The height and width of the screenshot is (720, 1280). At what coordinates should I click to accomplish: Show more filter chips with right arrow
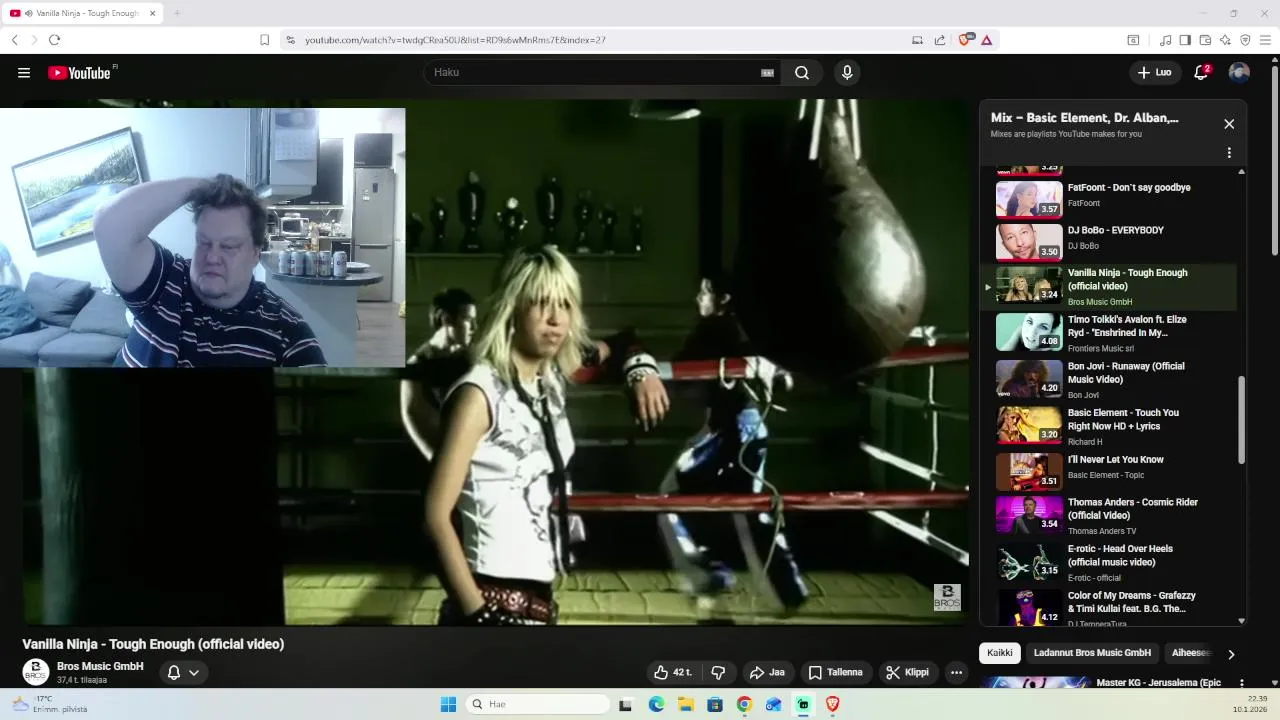1231,654
